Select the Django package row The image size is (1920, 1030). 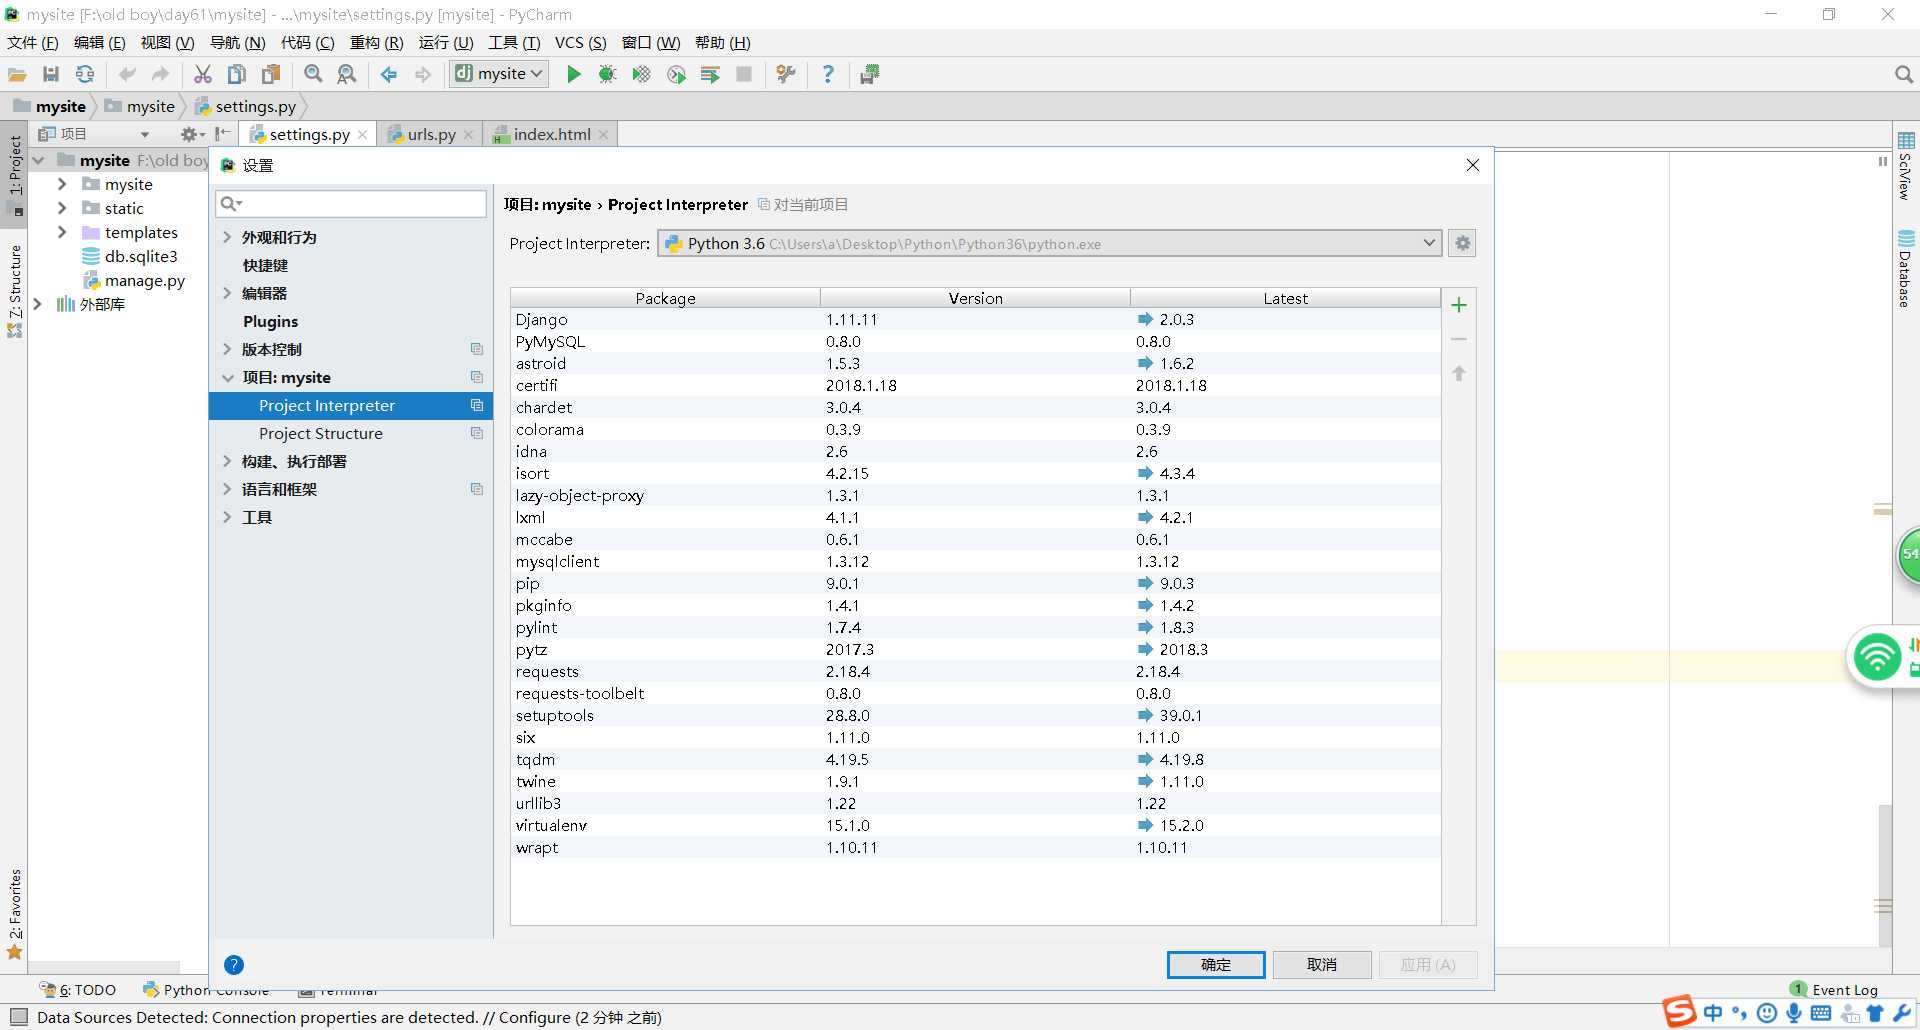pyautogui.click(x=975, y=320)
